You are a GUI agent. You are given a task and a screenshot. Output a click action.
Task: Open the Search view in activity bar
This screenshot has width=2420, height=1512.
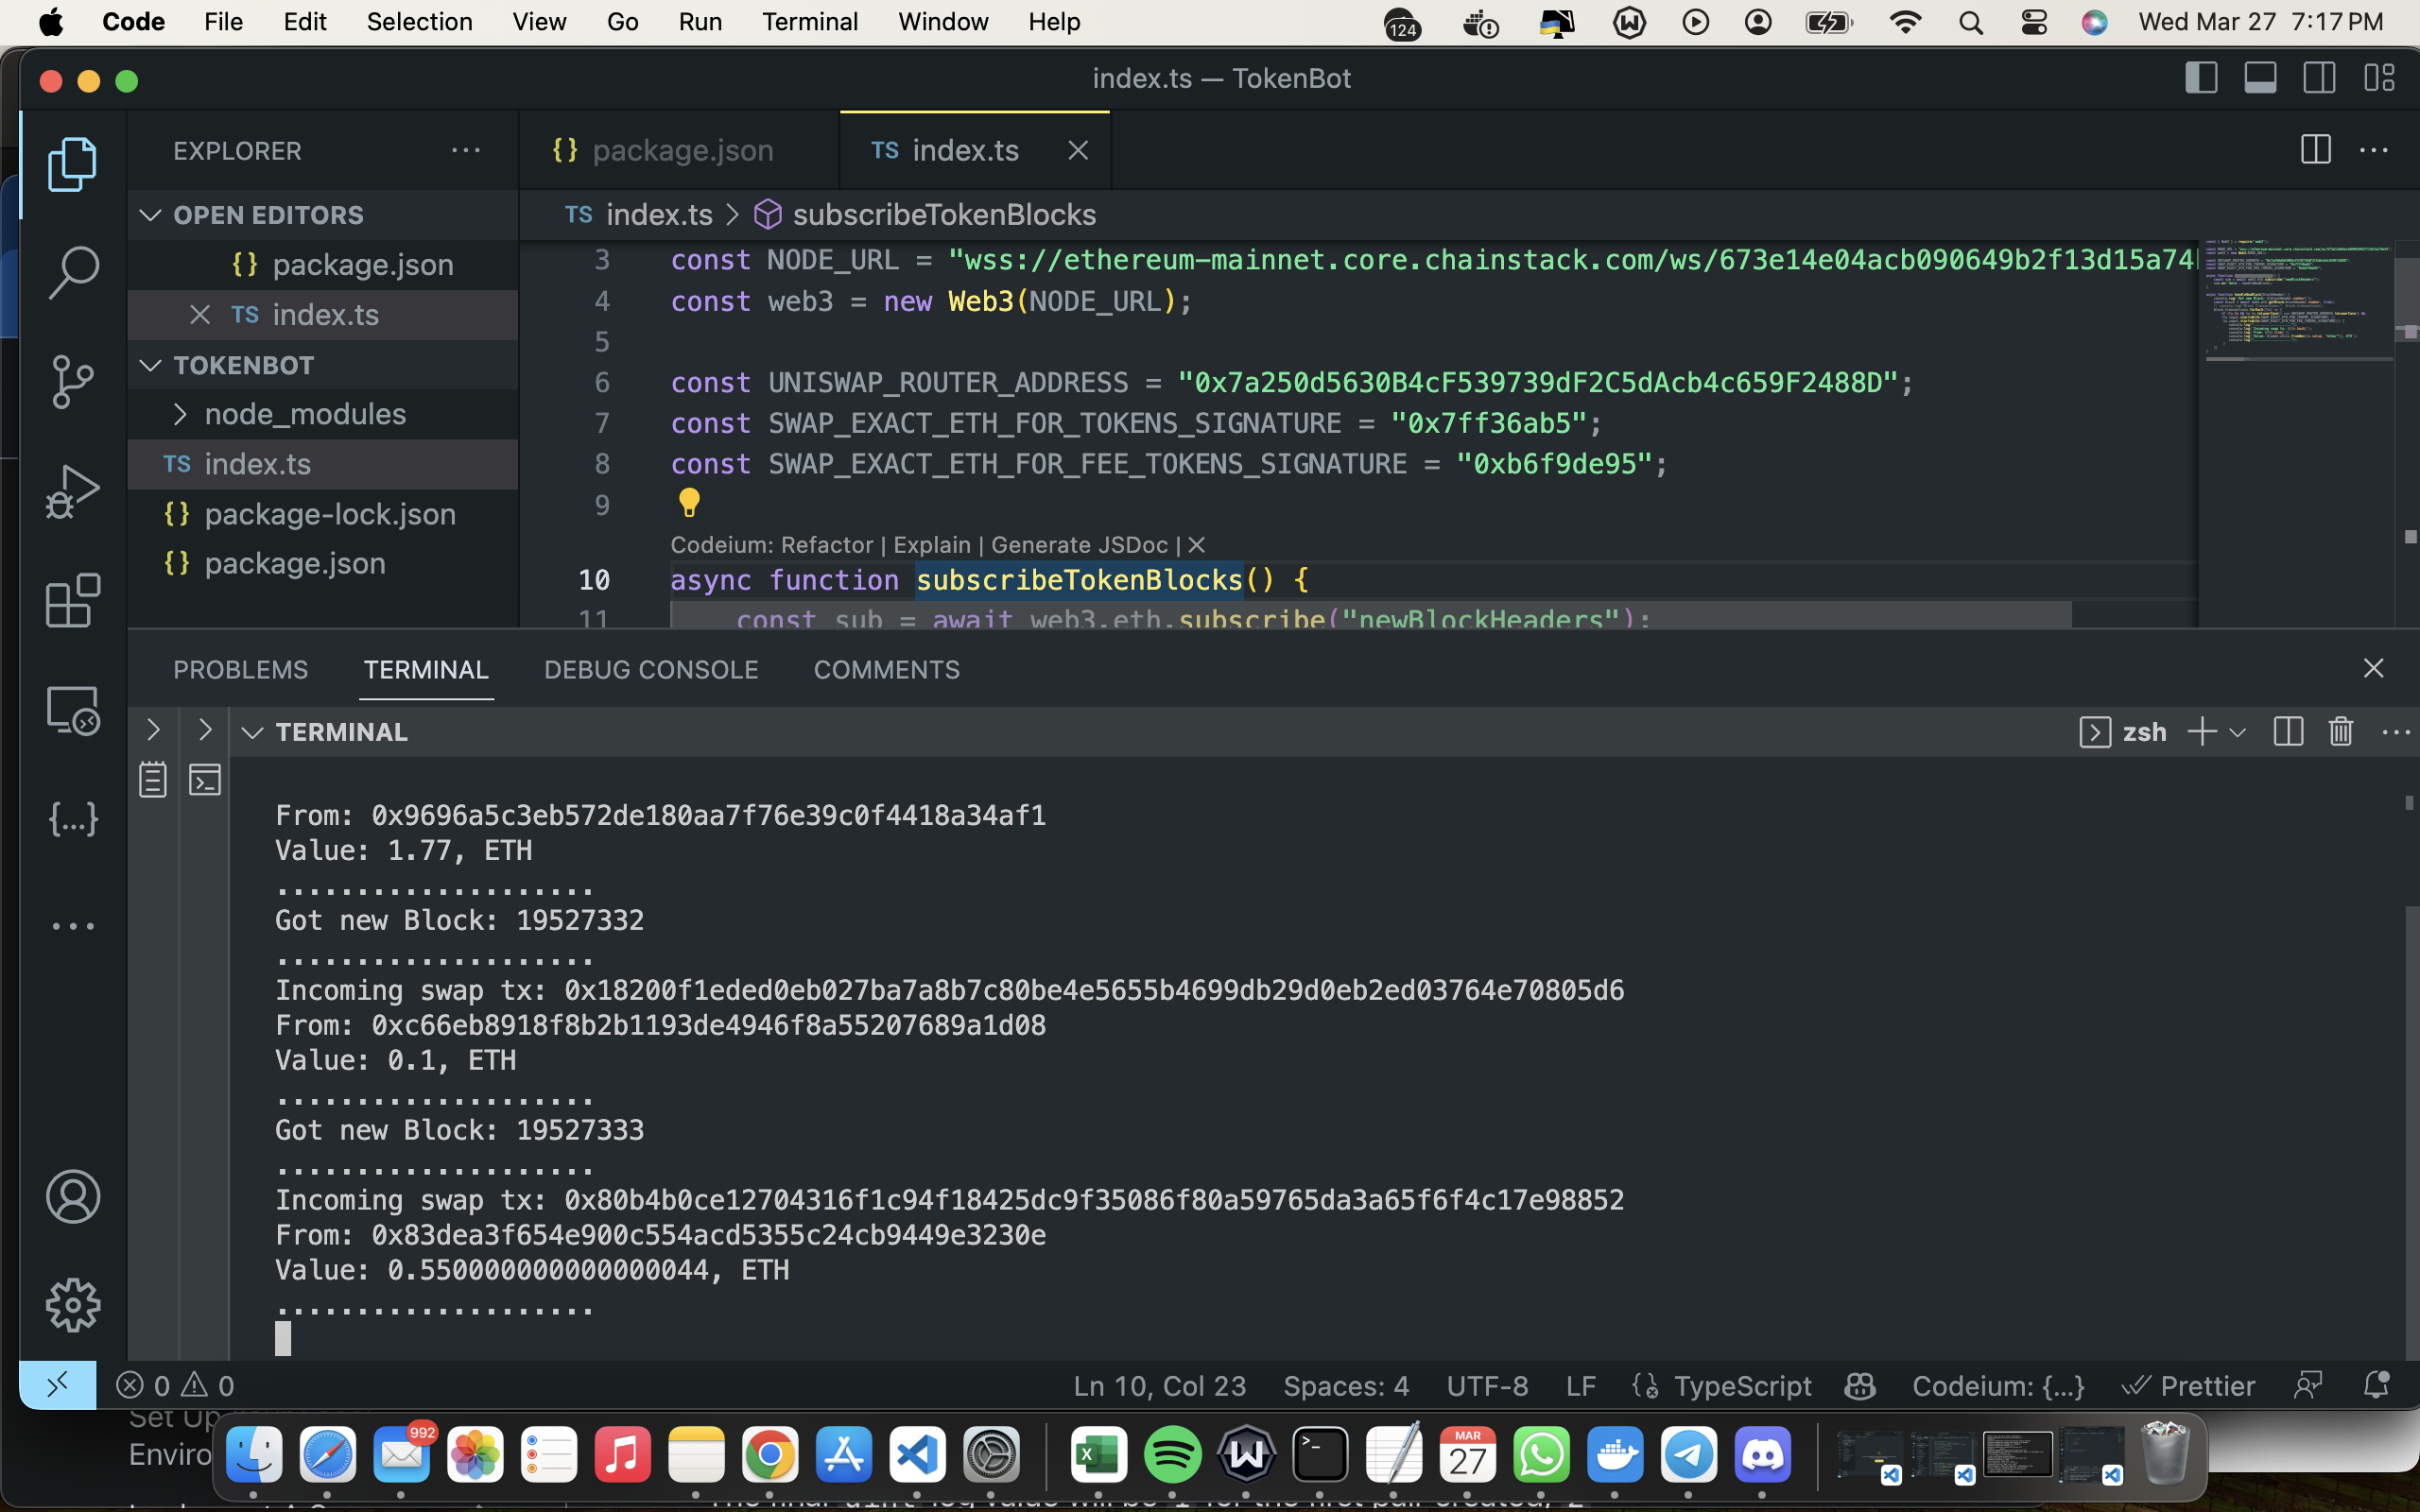click(73, 272)
